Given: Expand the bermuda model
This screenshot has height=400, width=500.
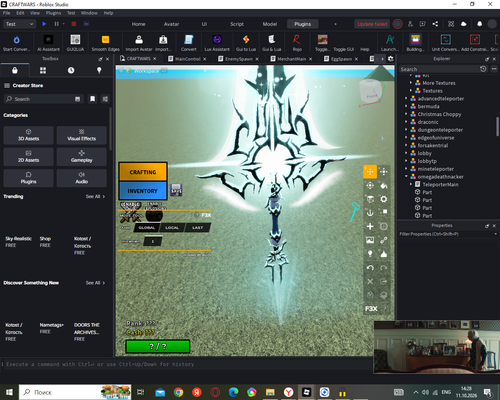Looking at the screenshot, I should point(406,106).
